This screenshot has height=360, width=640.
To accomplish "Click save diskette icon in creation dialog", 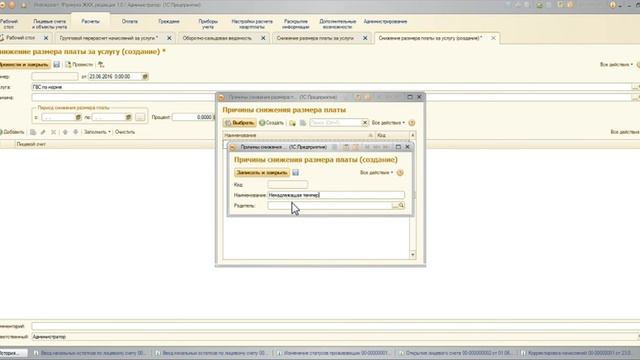I will [x=296, y=173].
